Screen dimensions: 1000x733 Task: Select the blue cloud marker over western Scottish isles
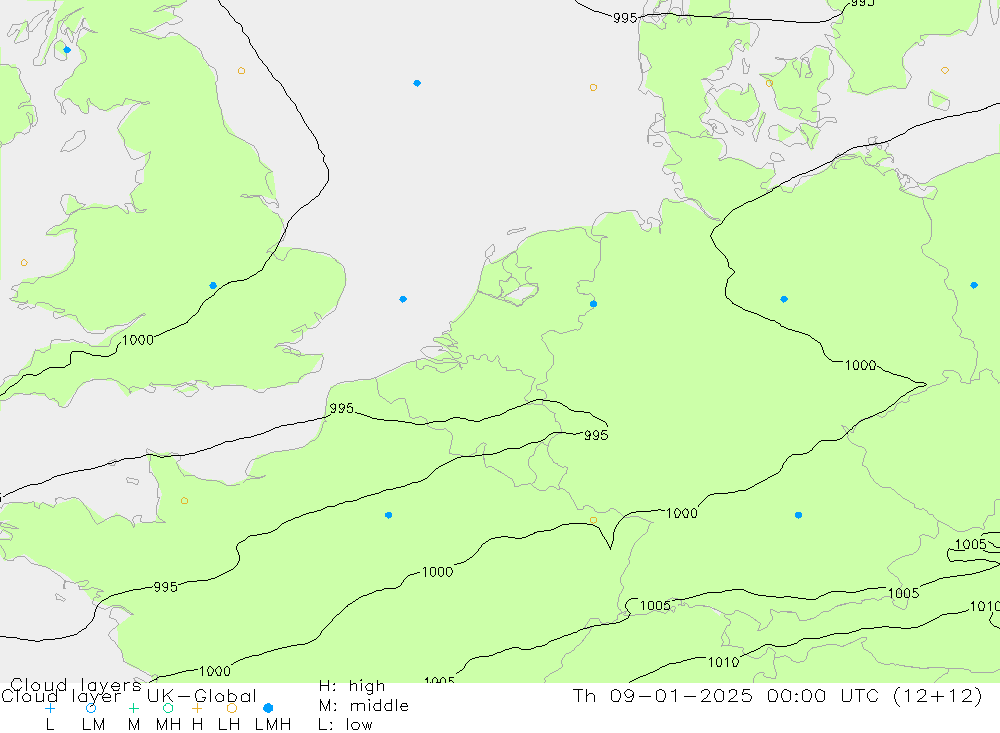67,50
